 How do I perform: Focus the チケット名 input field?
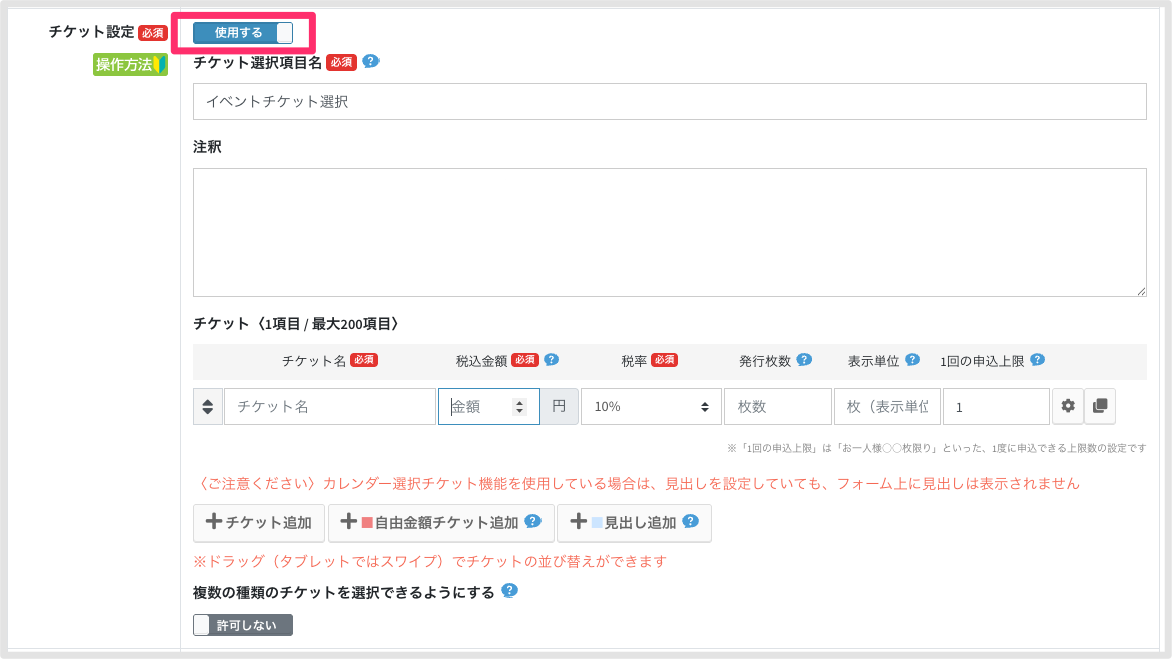click(x=330, y=406)
